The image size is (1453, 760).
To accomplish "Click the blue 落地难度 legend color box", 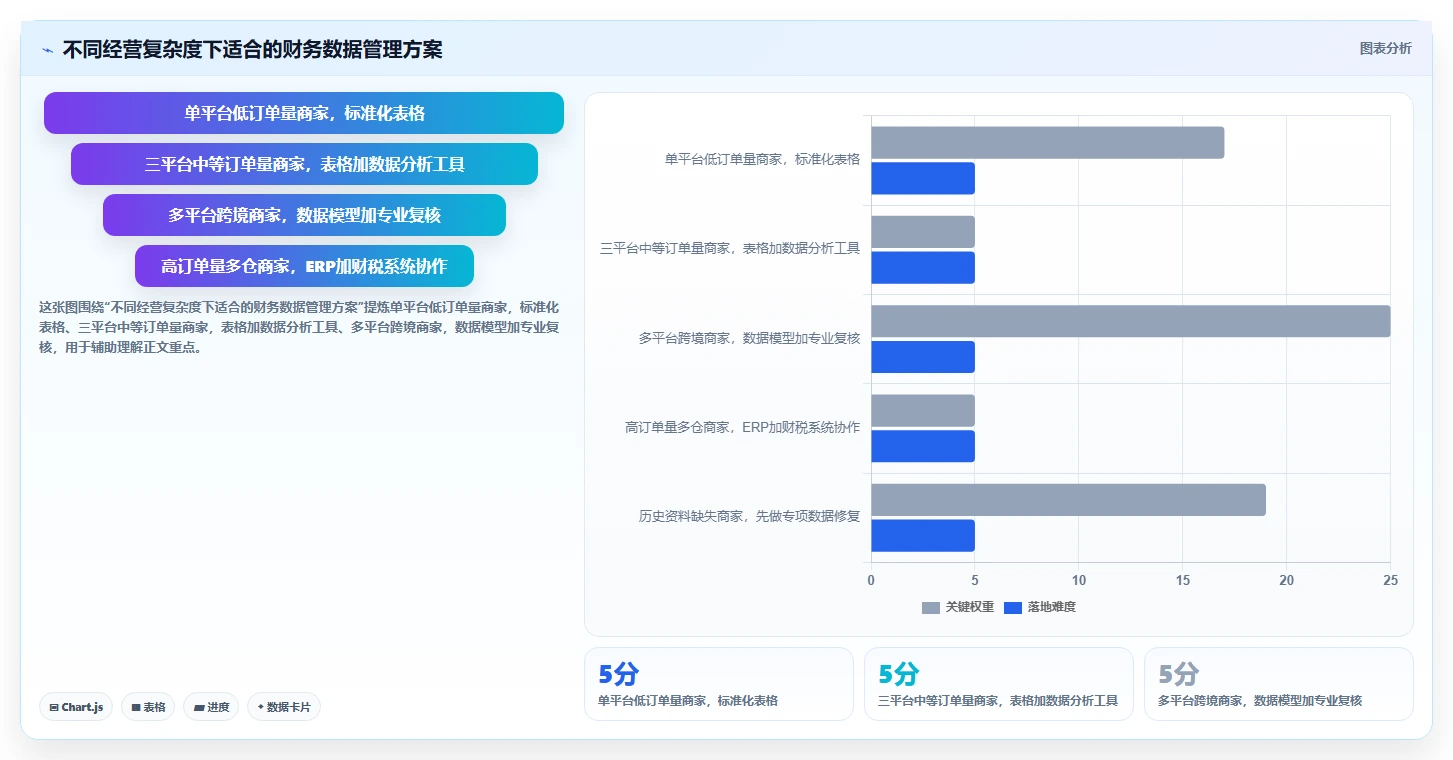I will tap(1013, 608).
